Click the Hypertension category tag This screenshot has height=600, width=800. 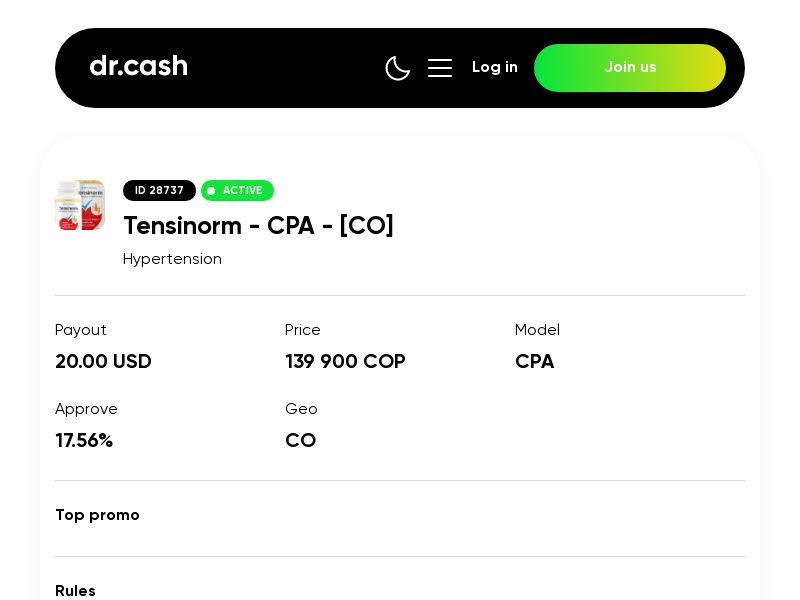(x=172, y=258)
